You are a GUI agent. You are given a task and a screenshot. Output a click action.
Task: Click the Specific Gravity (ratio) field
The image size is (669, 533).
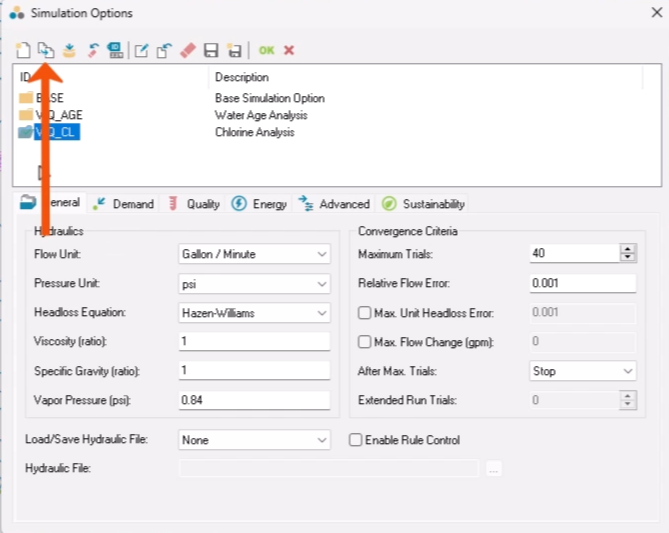(x=254, y=370)
